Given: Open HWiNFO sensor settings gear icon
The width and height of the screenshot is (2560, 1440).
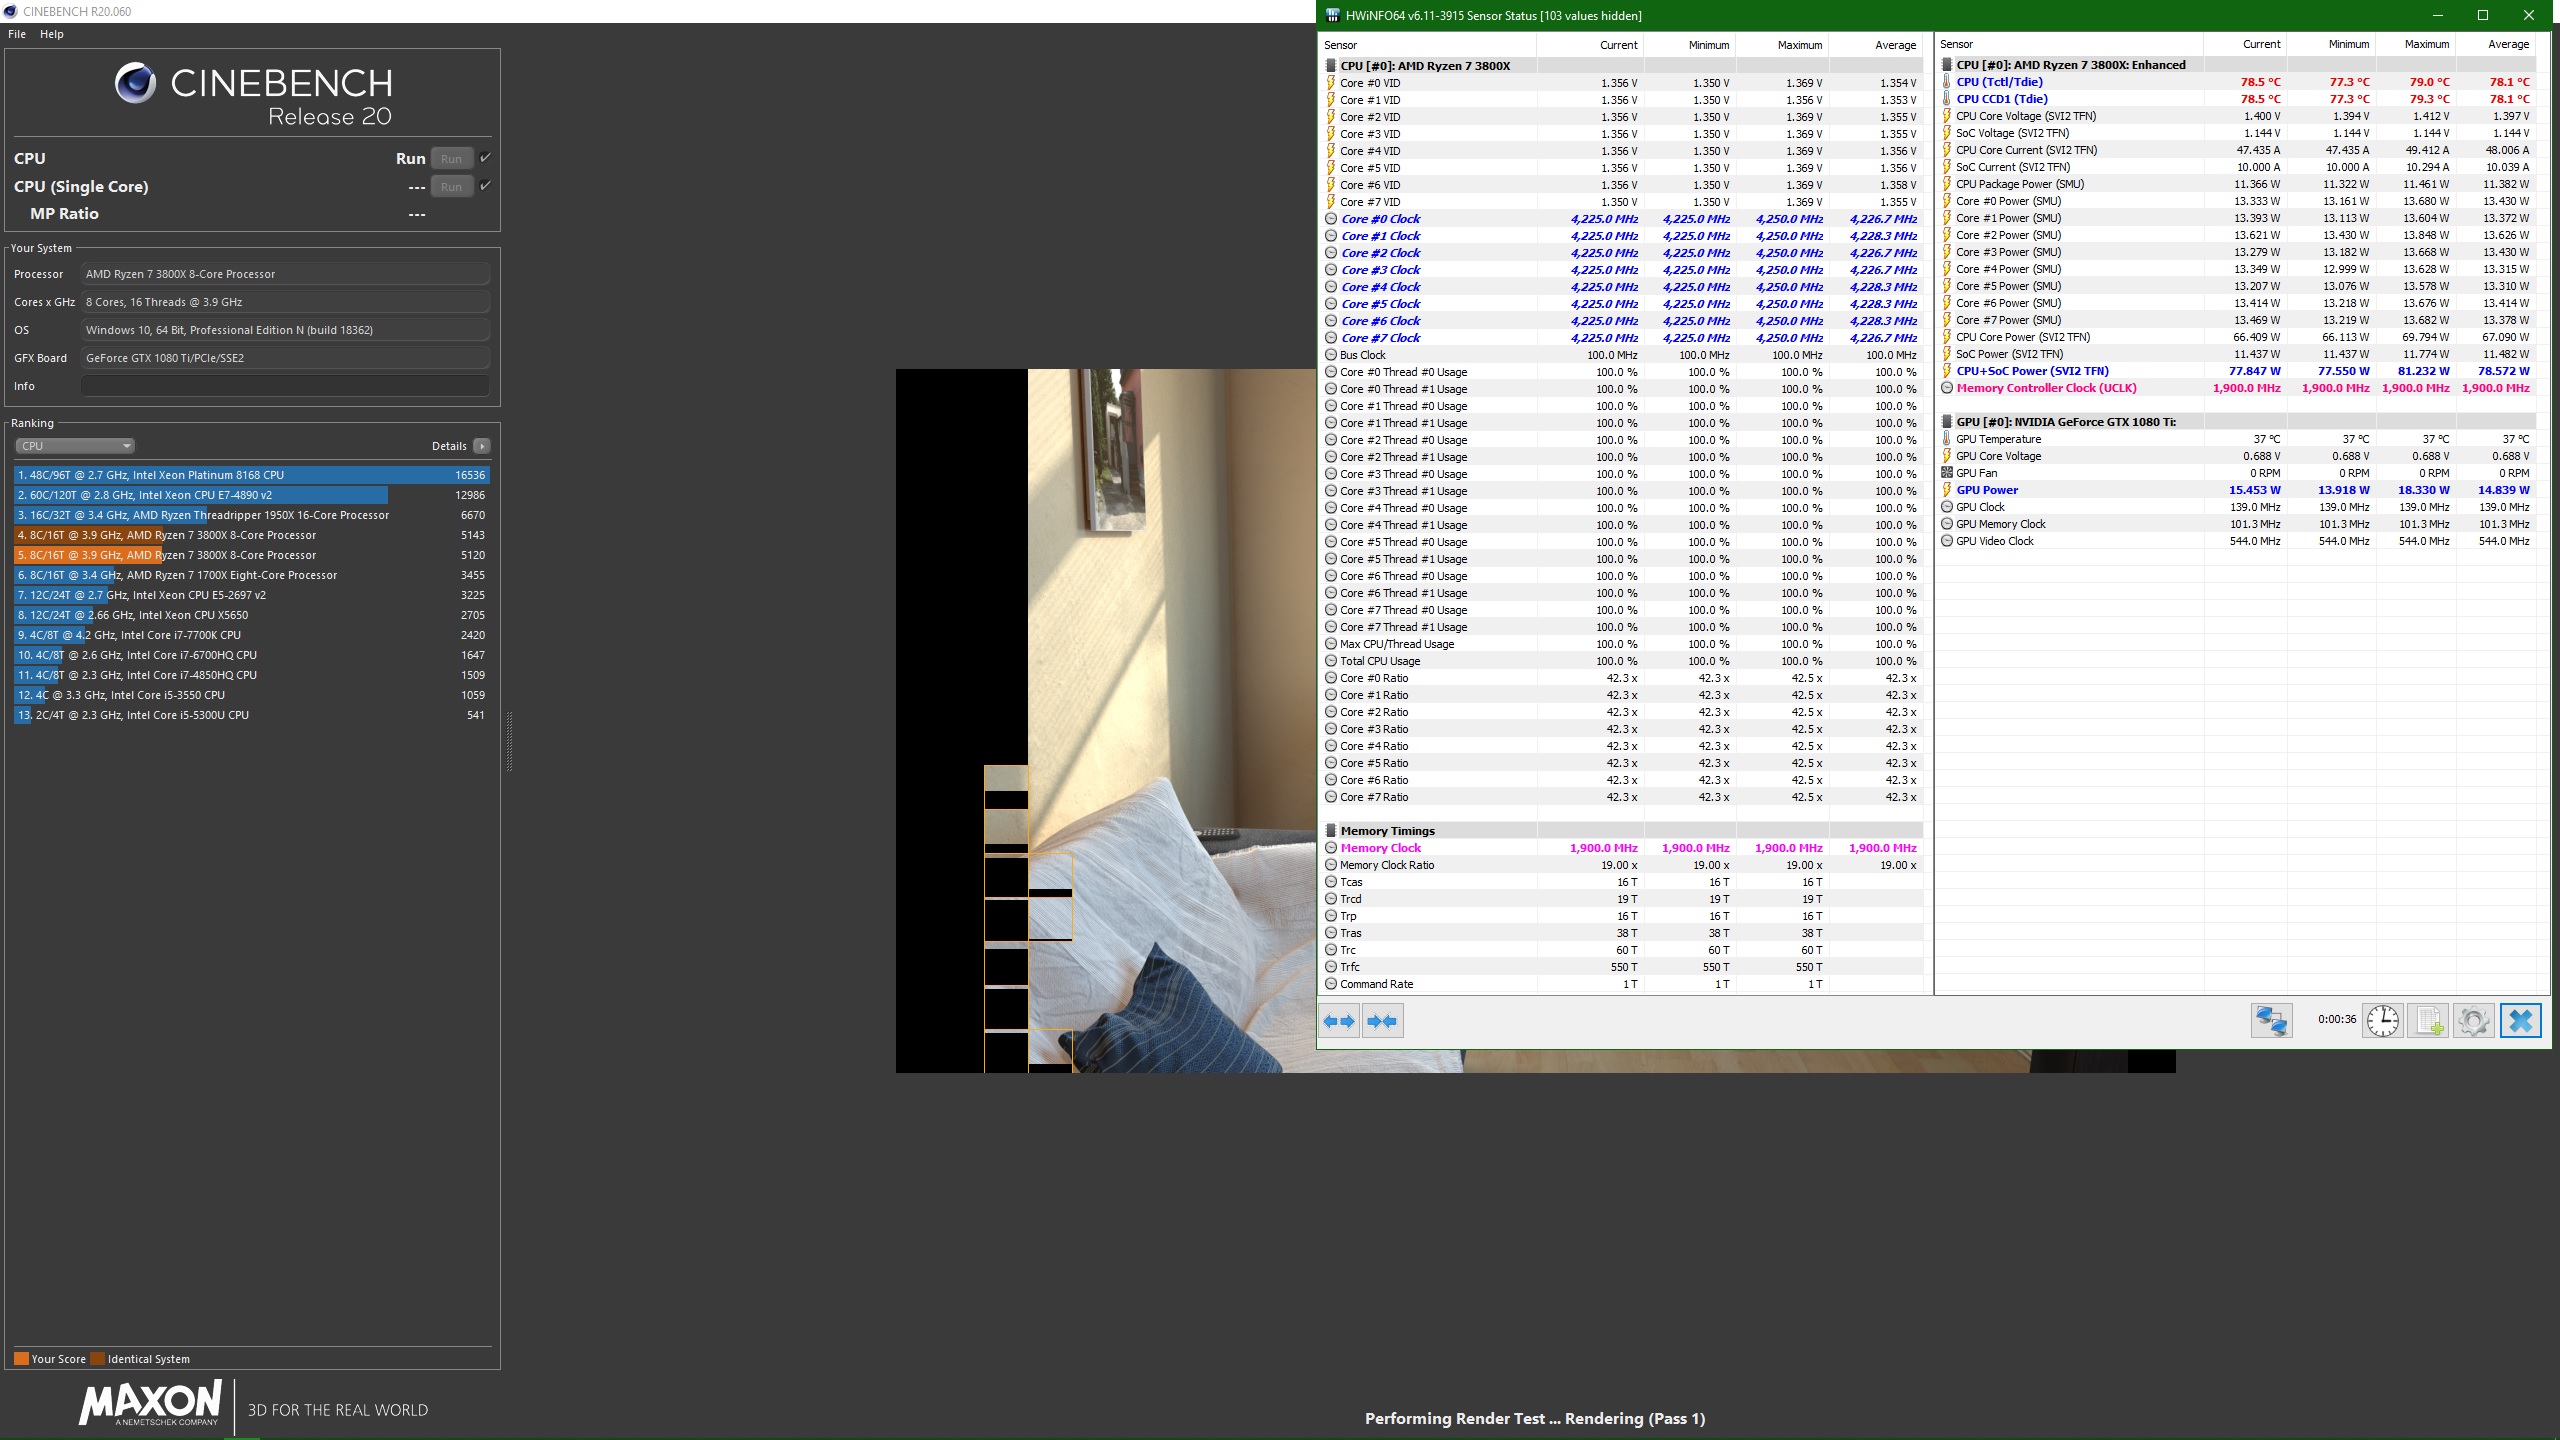Looking at the screenshot, I should [2473, 1021].
